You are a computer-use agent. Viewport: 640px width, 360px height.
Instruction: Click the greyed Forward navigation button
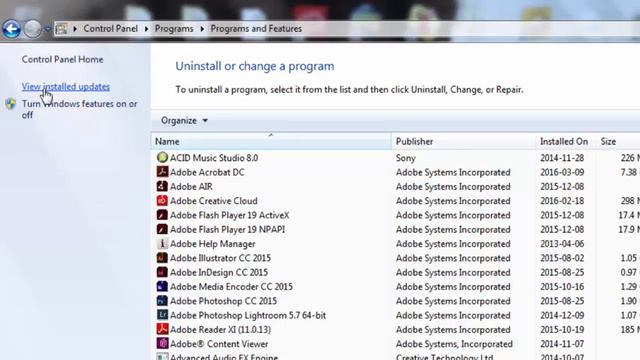tap(33, 29)
